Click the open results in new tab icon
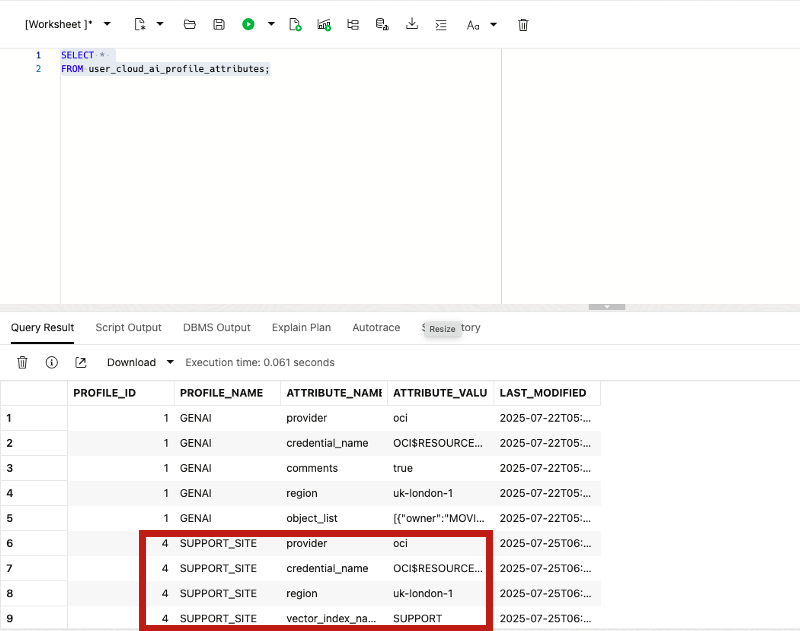This screenshot has height=631, width=800. 81,362
